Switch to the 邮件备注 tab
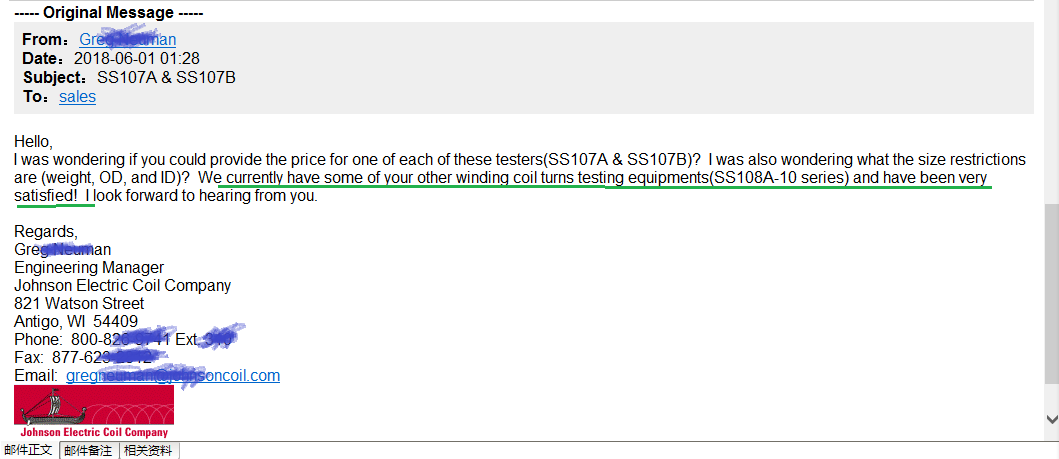This screenshot has width=1059, height=459. (x=89, y=451)
